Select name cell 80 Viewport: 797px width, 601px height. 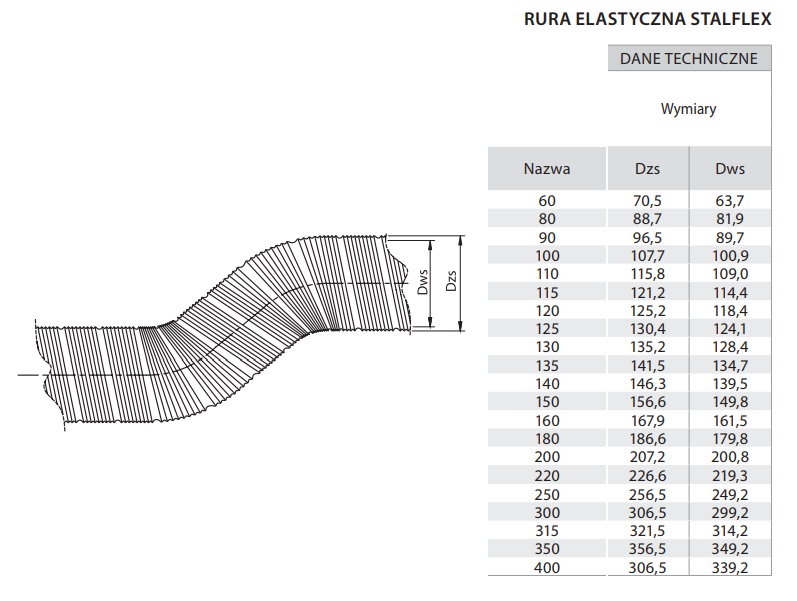click(x=547, y=219)
